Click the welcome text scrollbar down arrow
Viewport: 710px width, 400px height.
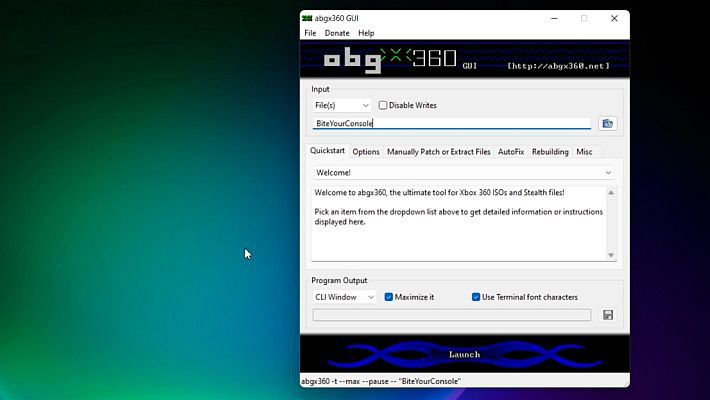pyautogui.click(x=611, y=255)
